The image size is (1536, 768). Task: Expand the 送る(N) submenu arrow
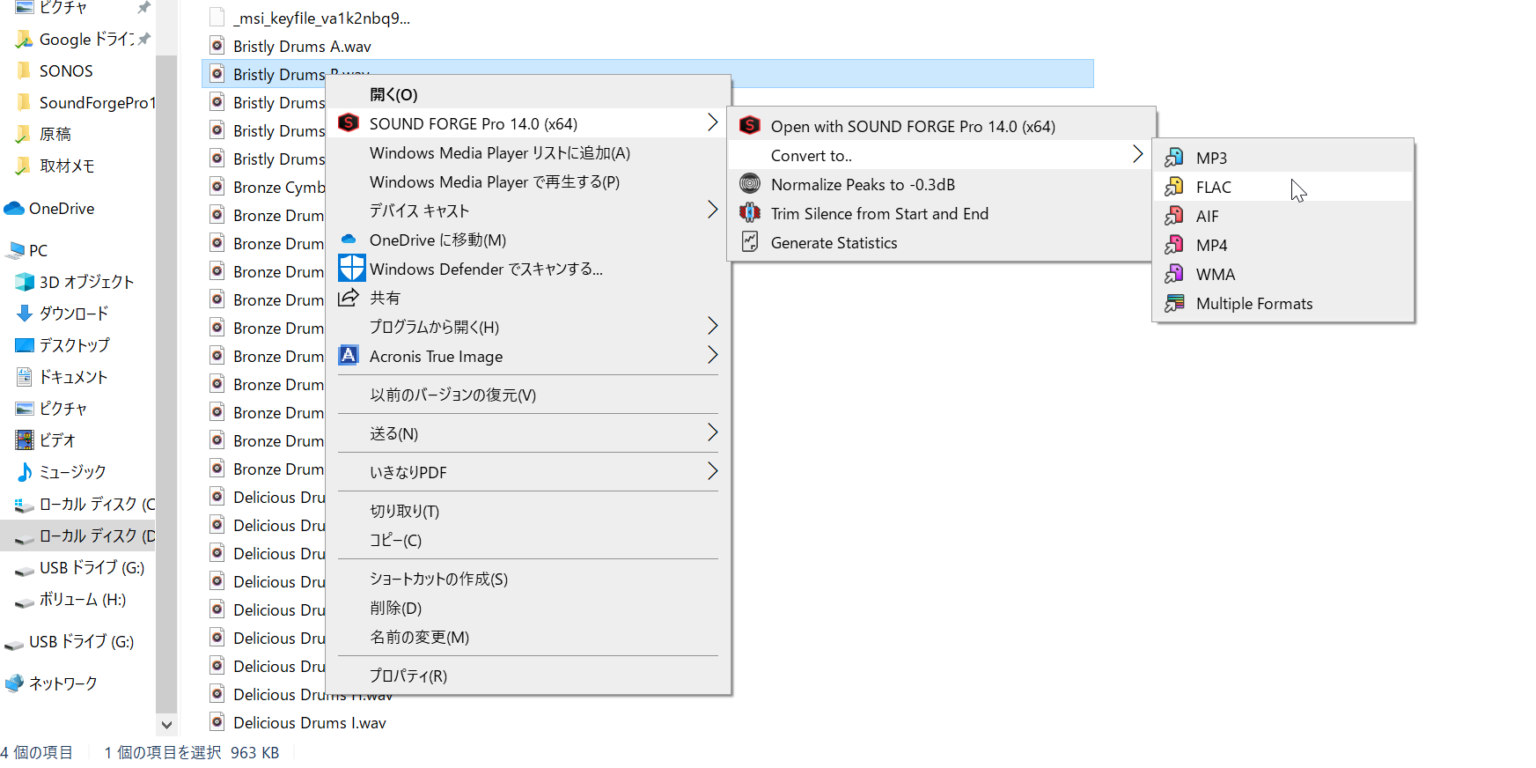coord(712,433)
